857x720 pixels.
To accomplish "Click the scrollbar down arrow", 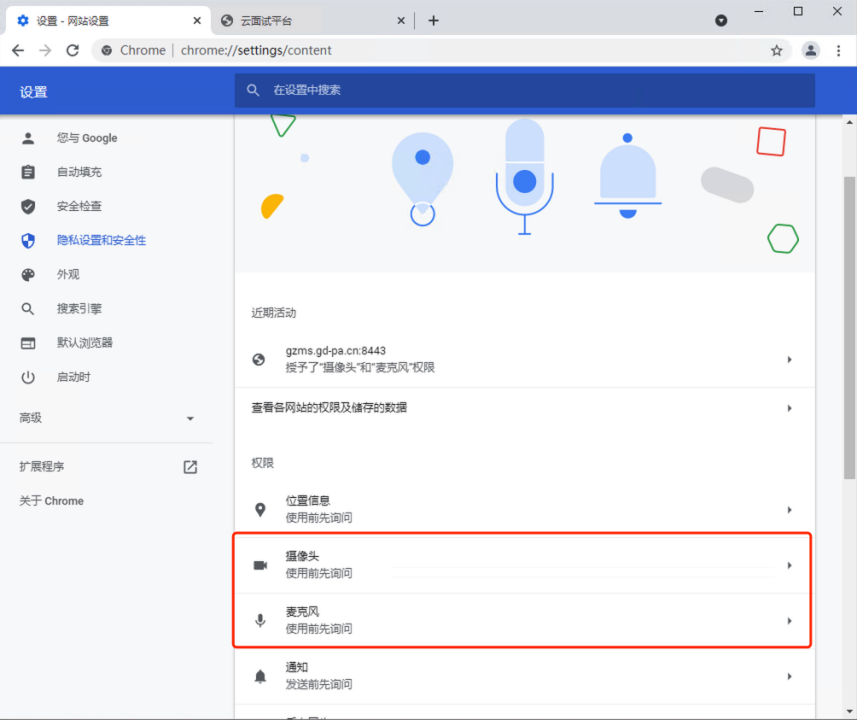I will click(x=849, y=712).
